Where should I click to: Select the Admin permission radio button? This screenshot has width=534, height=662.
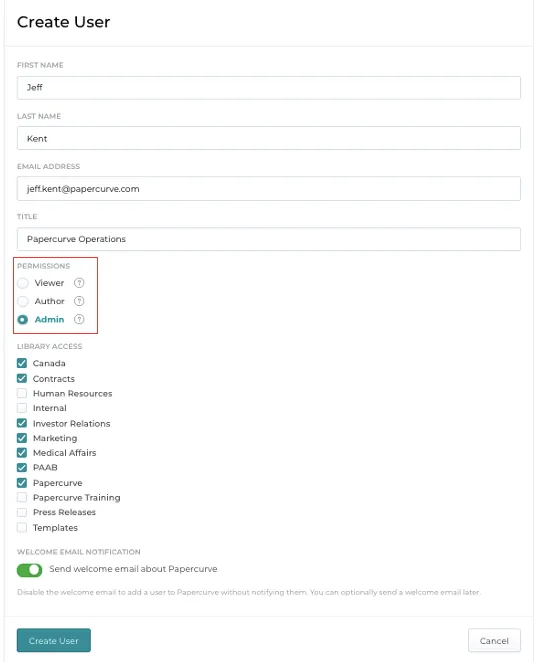[x=23, y=320]
